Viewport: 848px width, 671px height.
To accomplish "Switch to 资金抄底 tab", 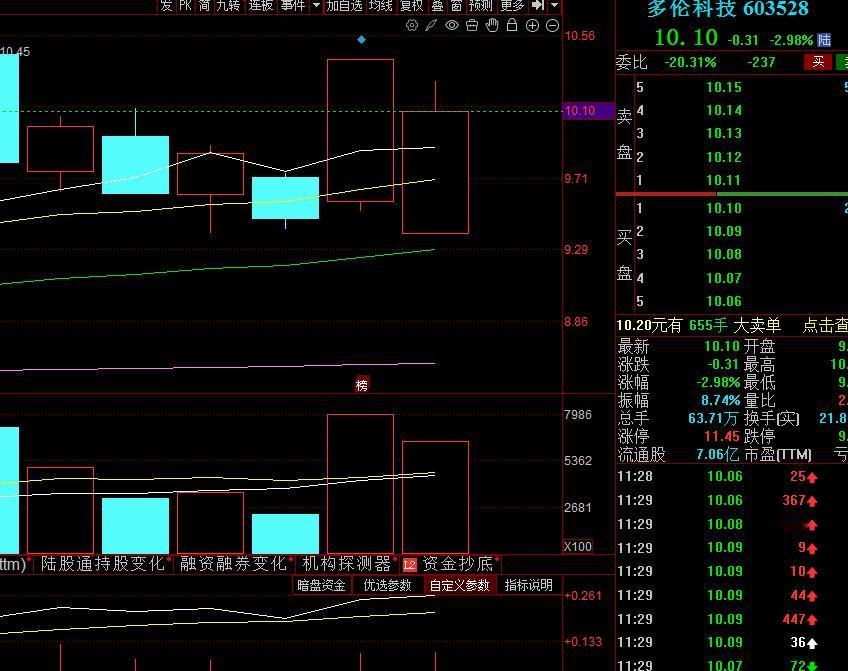I will click(x=457, y=564).
